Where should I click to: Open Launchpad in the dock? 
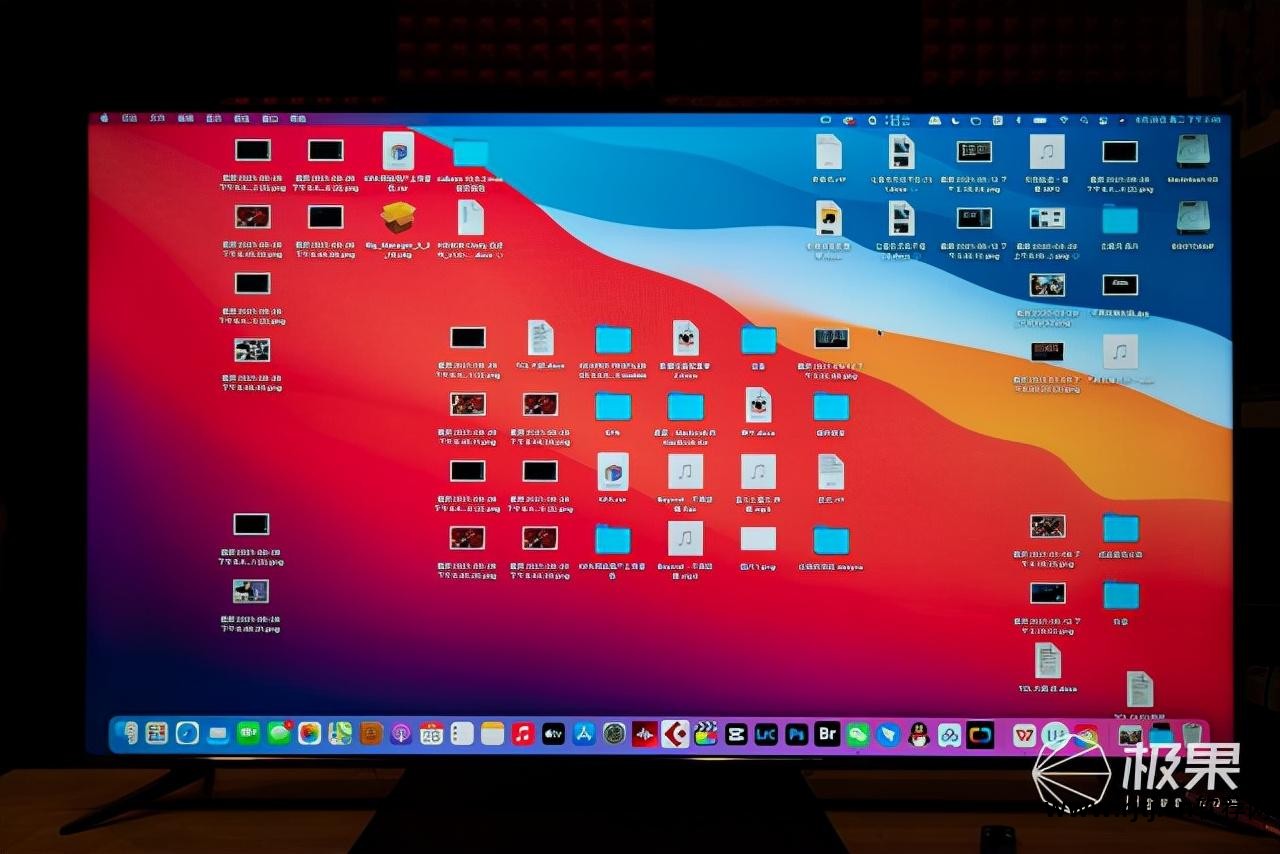pos(157,733)
